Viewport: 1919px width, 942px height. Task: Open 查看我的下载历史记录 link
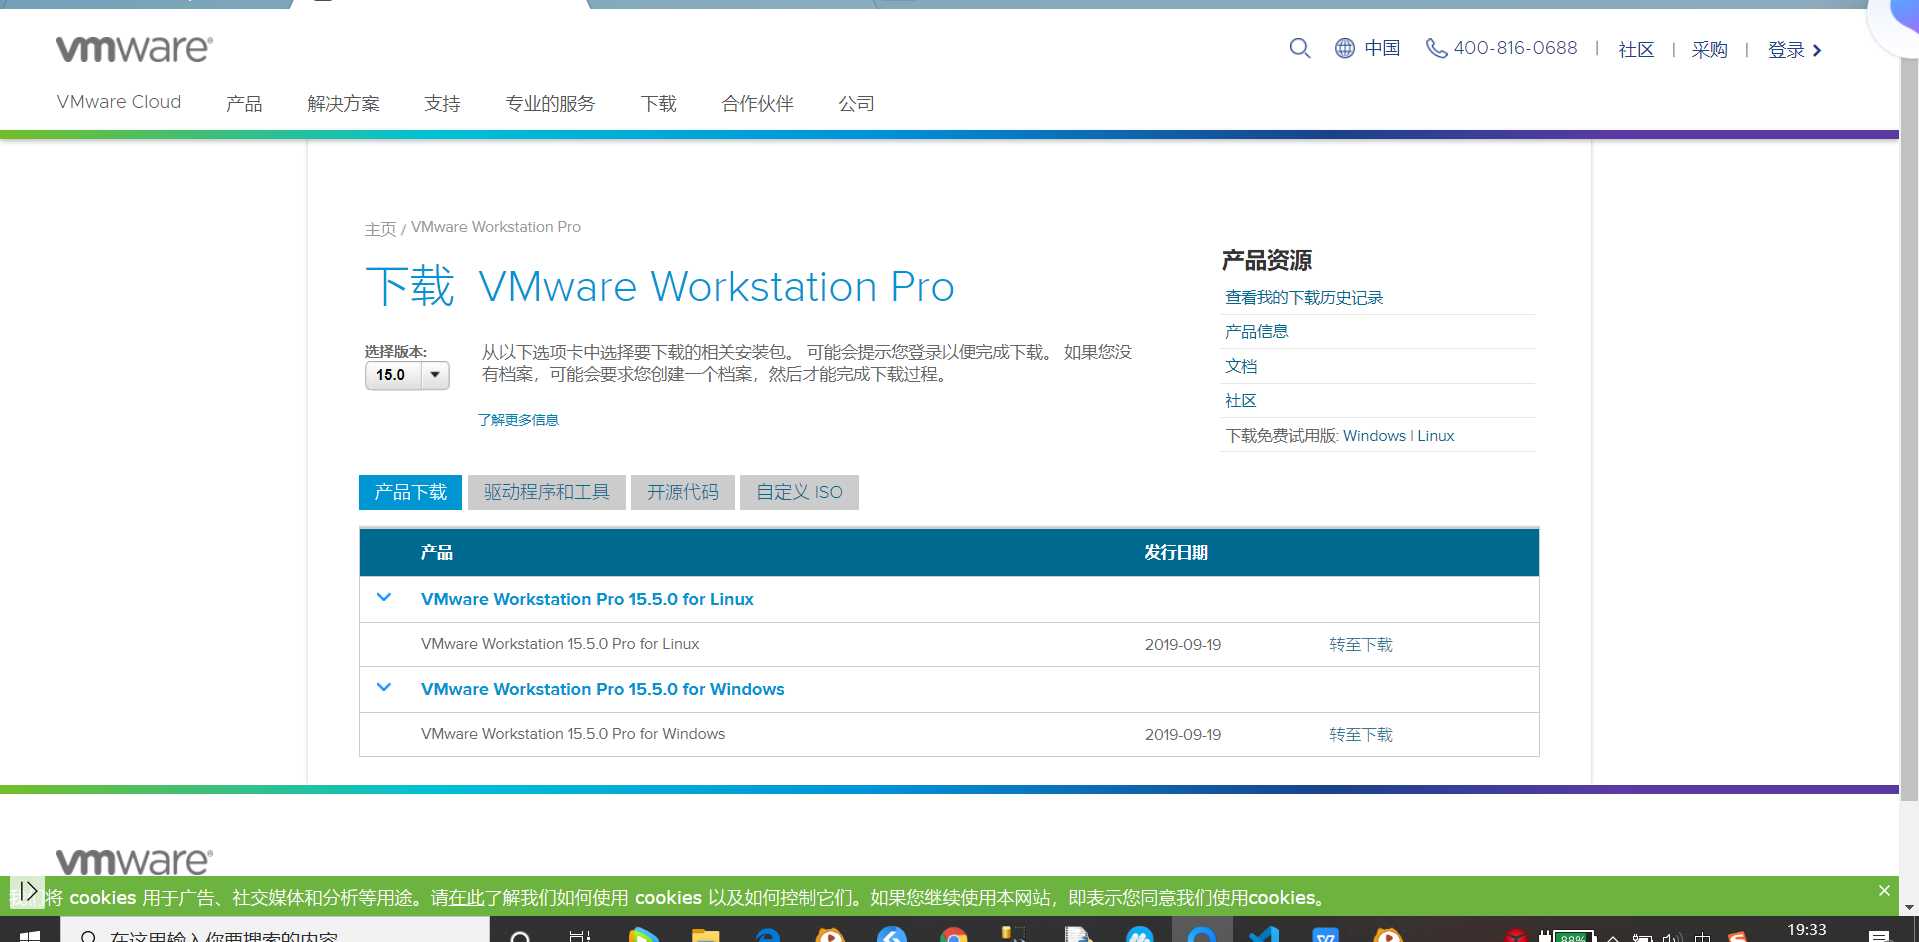point(1304,297)
